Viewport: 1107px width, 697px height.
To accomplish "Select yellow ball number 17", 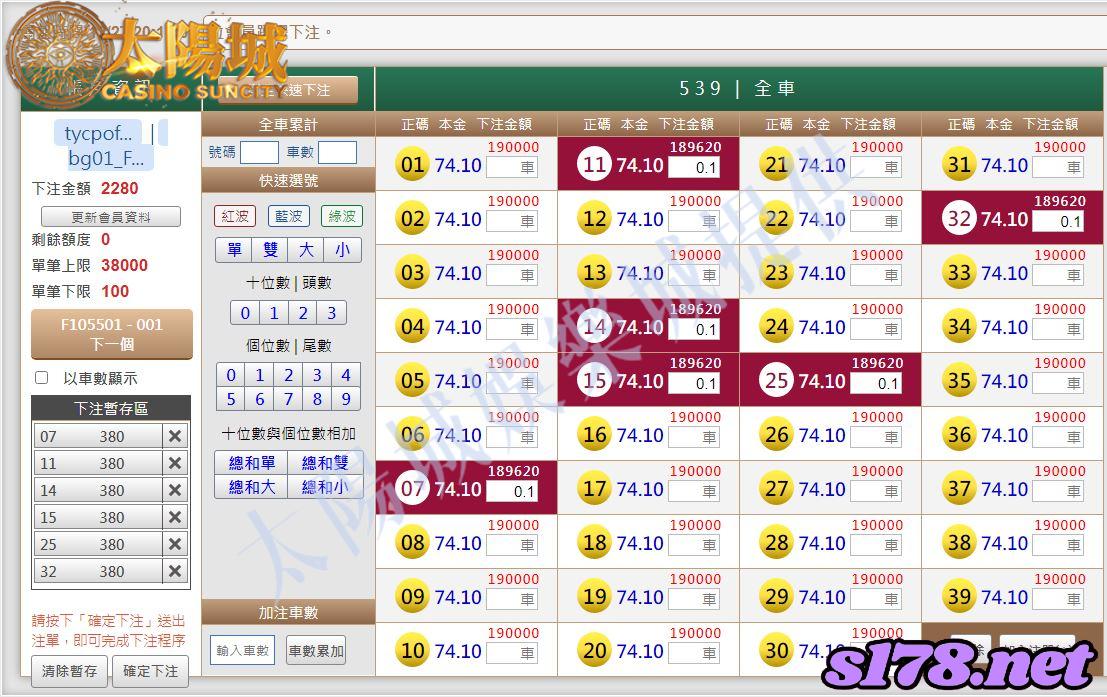I will (594, 489).
